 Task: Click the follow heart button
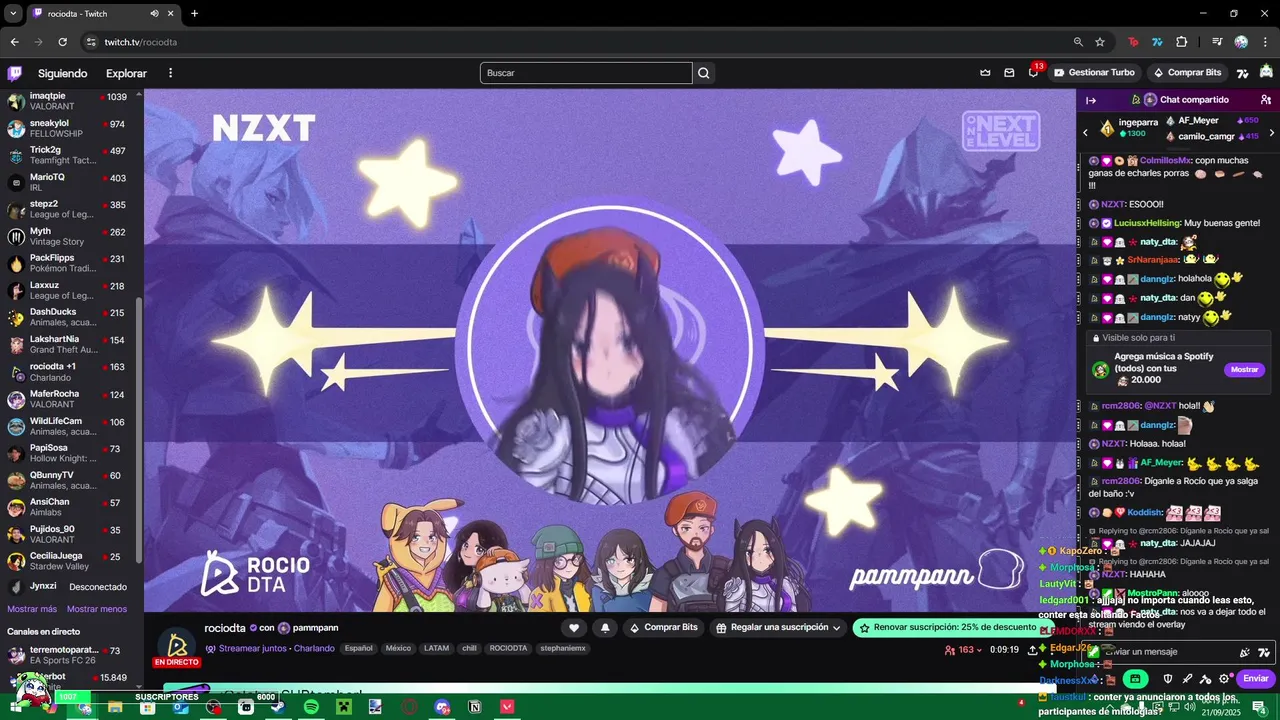(x=574, y=628)
